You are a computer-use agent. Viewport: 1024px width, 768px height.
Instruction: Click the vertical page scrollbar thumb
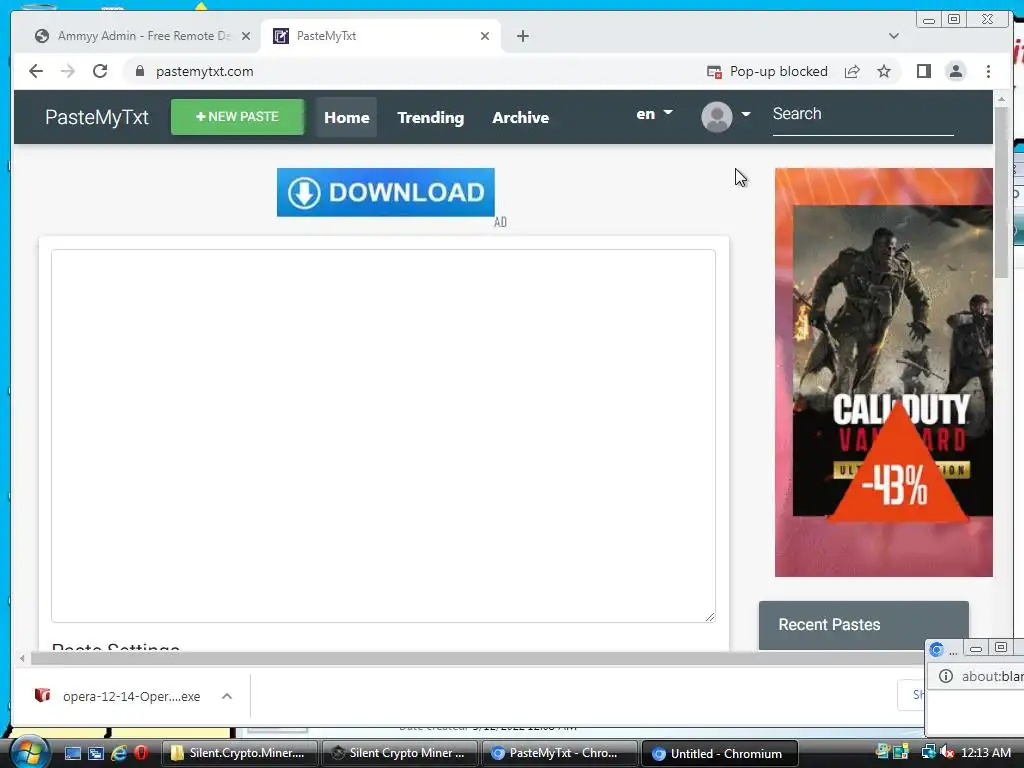1001,191
